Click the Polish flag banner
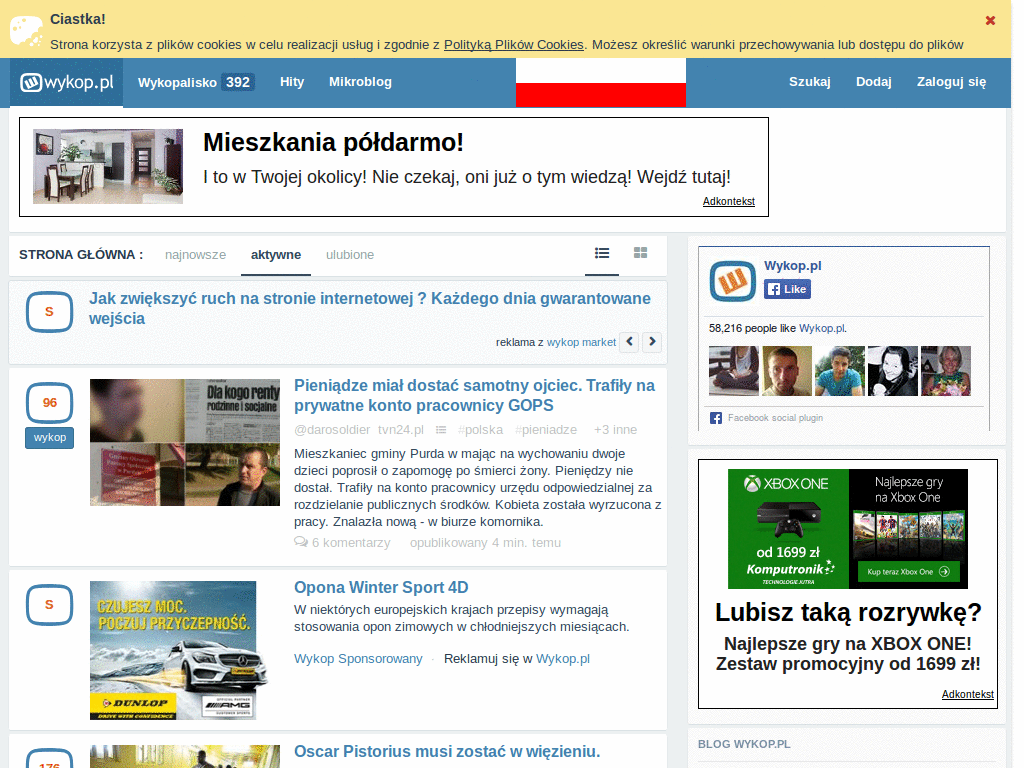The image size is (1024, 768). (x=601, y=82)
